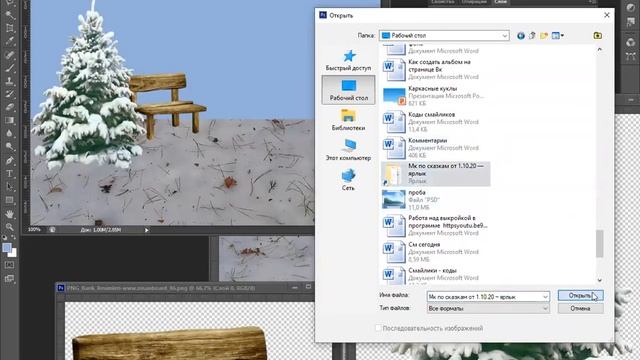Select the Clone Stamp tool
Screen dimensions: 640x360
coord(10,81)
